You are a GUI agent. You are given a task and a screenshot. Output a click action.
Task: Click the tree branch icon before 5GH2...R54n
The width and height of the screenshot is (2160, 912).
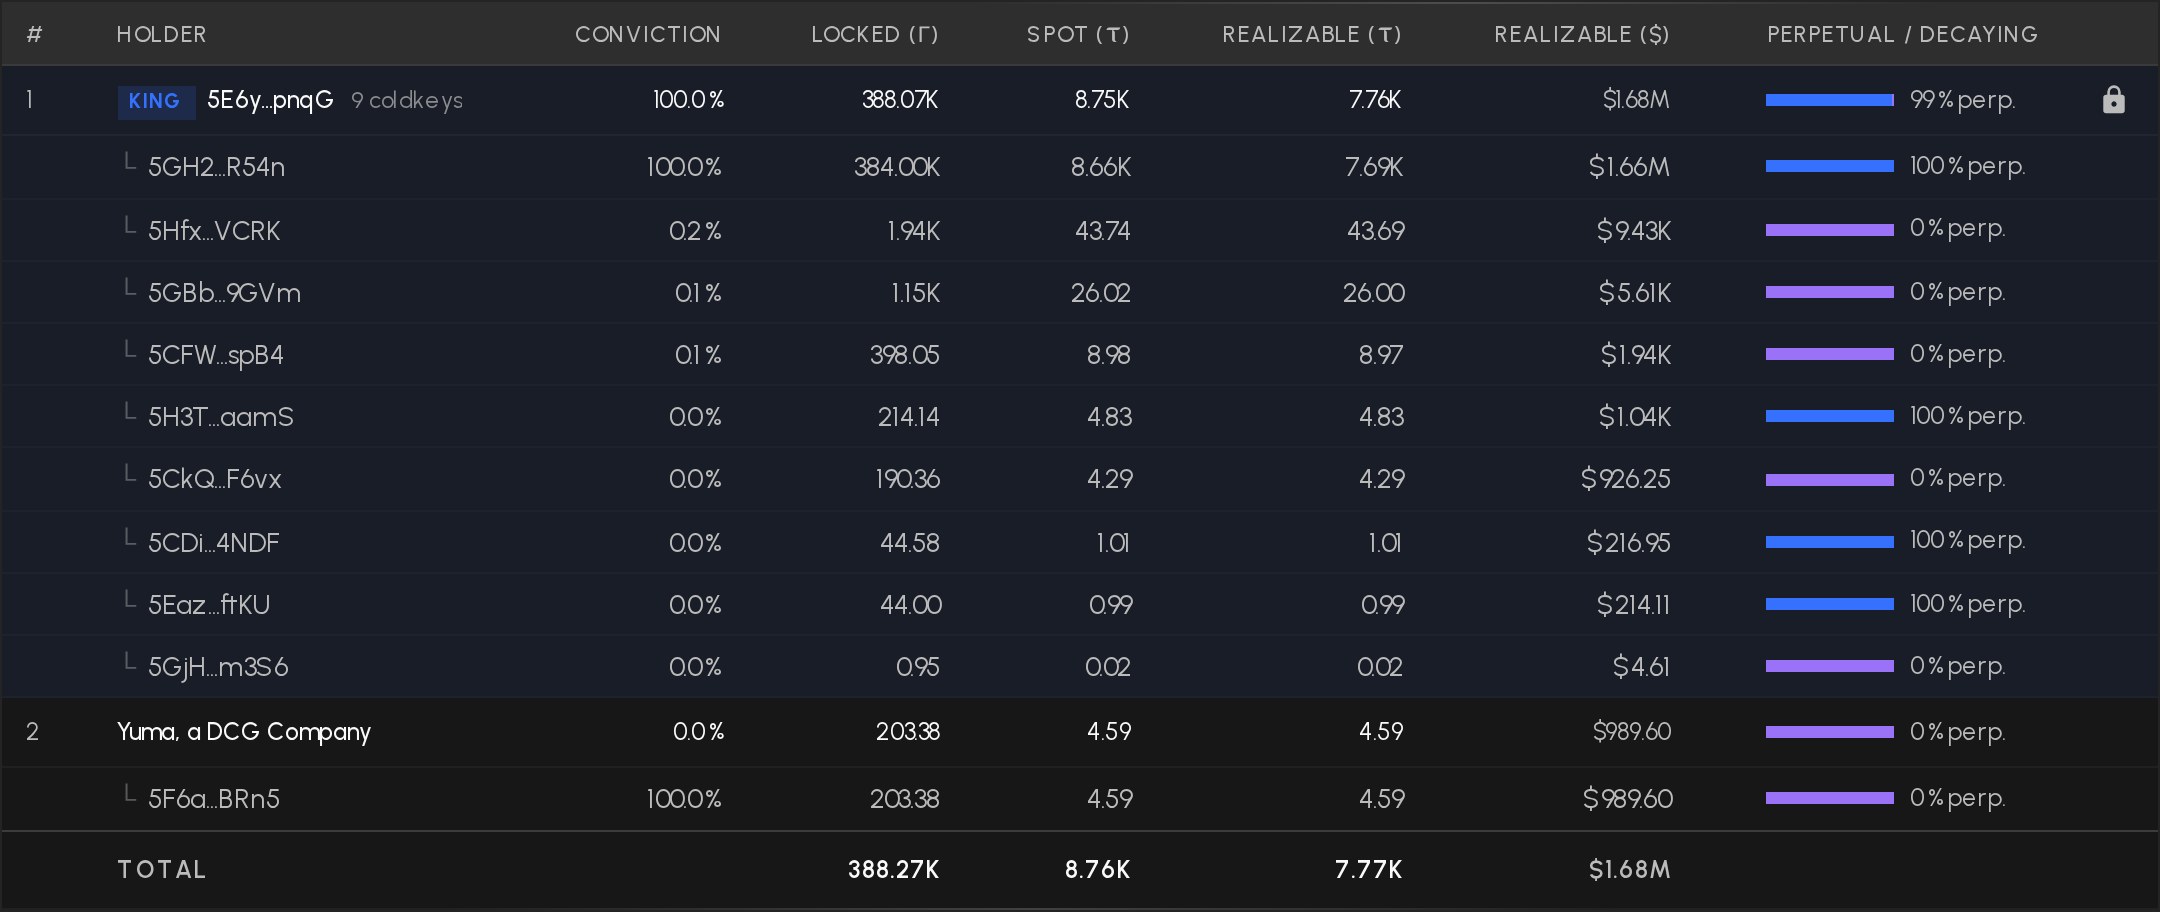(129, 163)
